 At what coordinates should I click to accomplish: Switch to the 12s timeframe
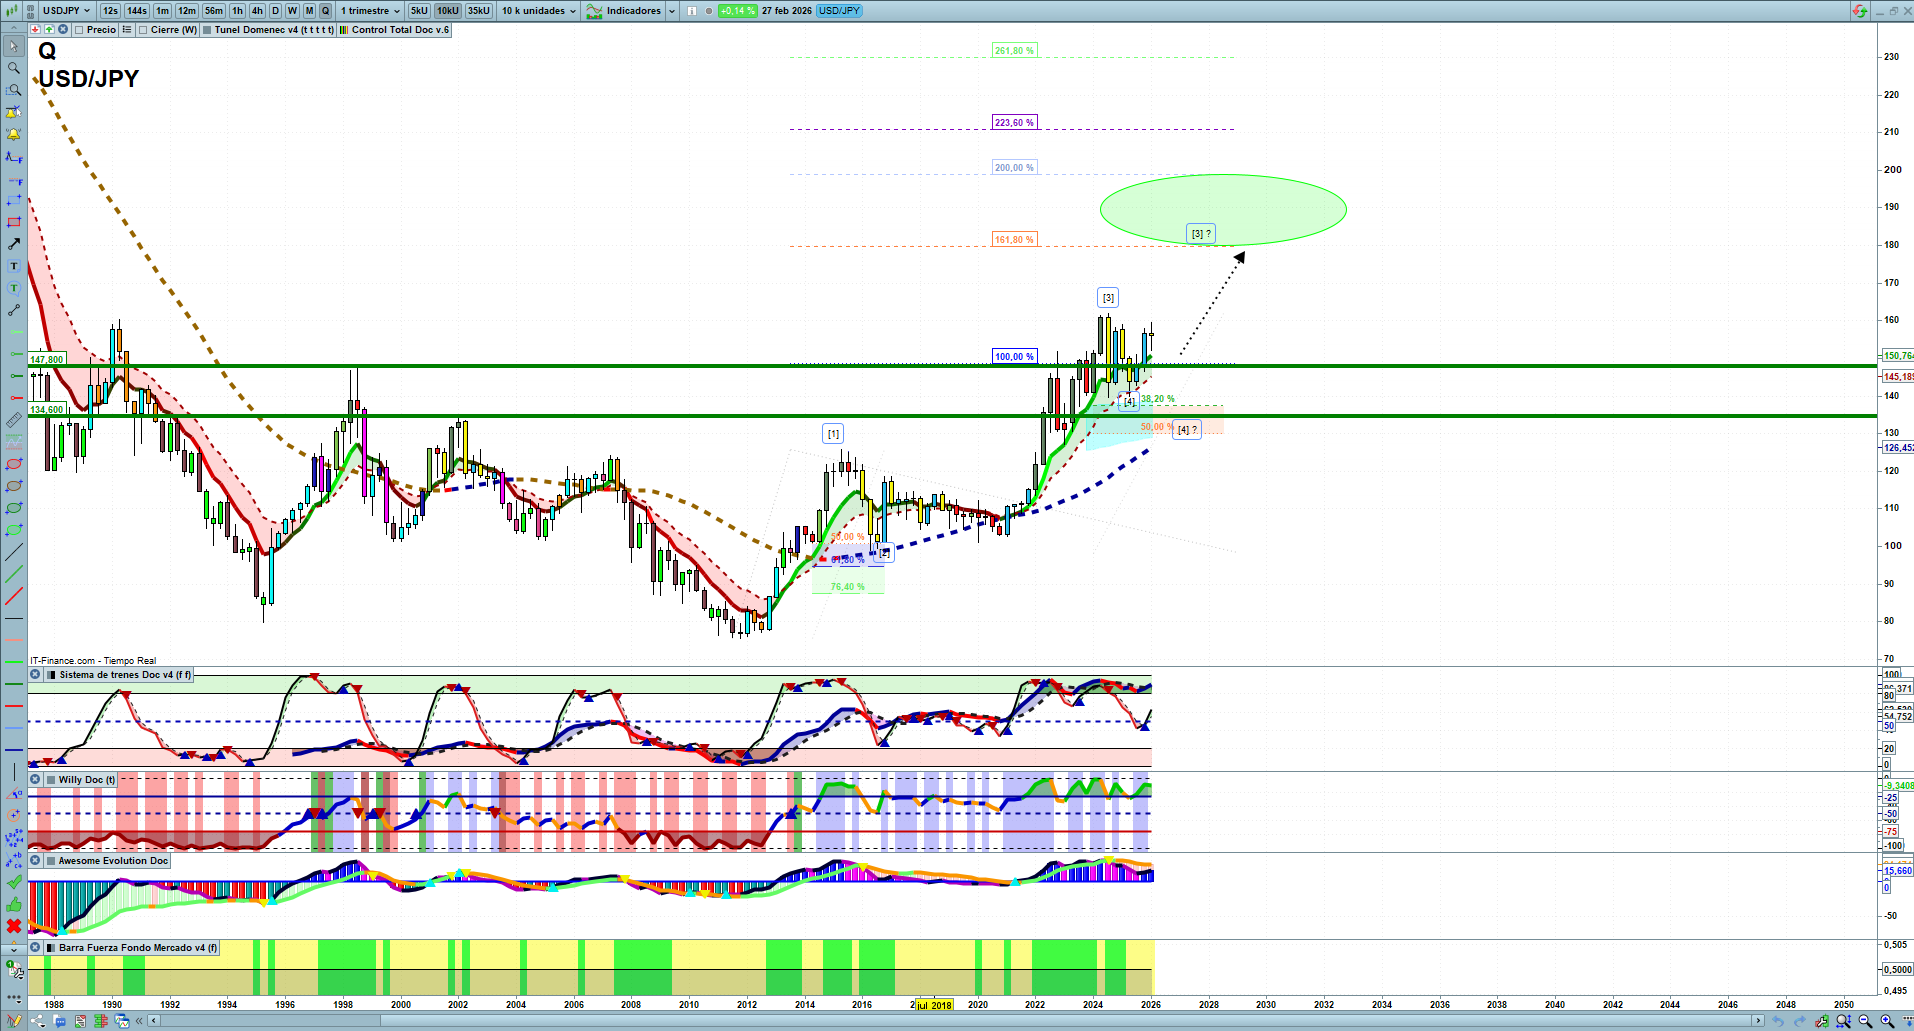tap(110, 11)
